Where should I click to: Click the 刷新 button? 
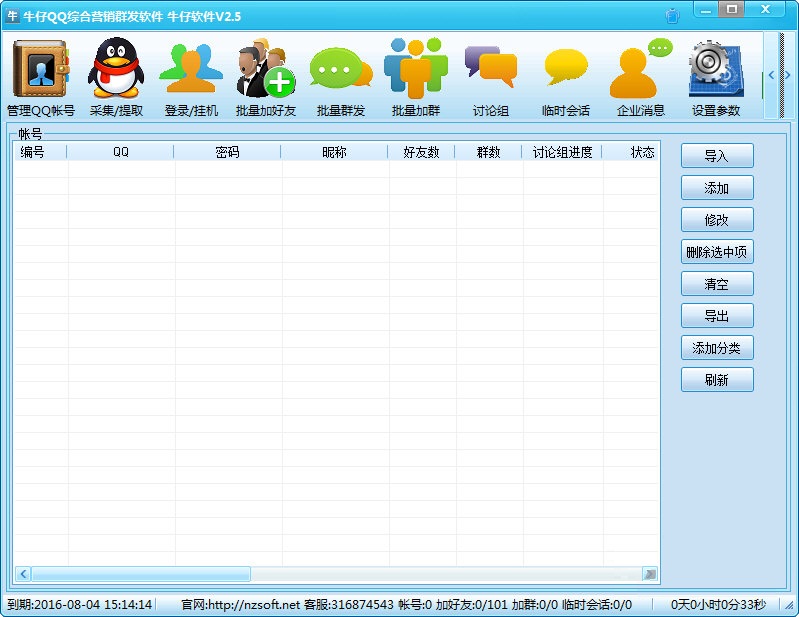[717, 380]
